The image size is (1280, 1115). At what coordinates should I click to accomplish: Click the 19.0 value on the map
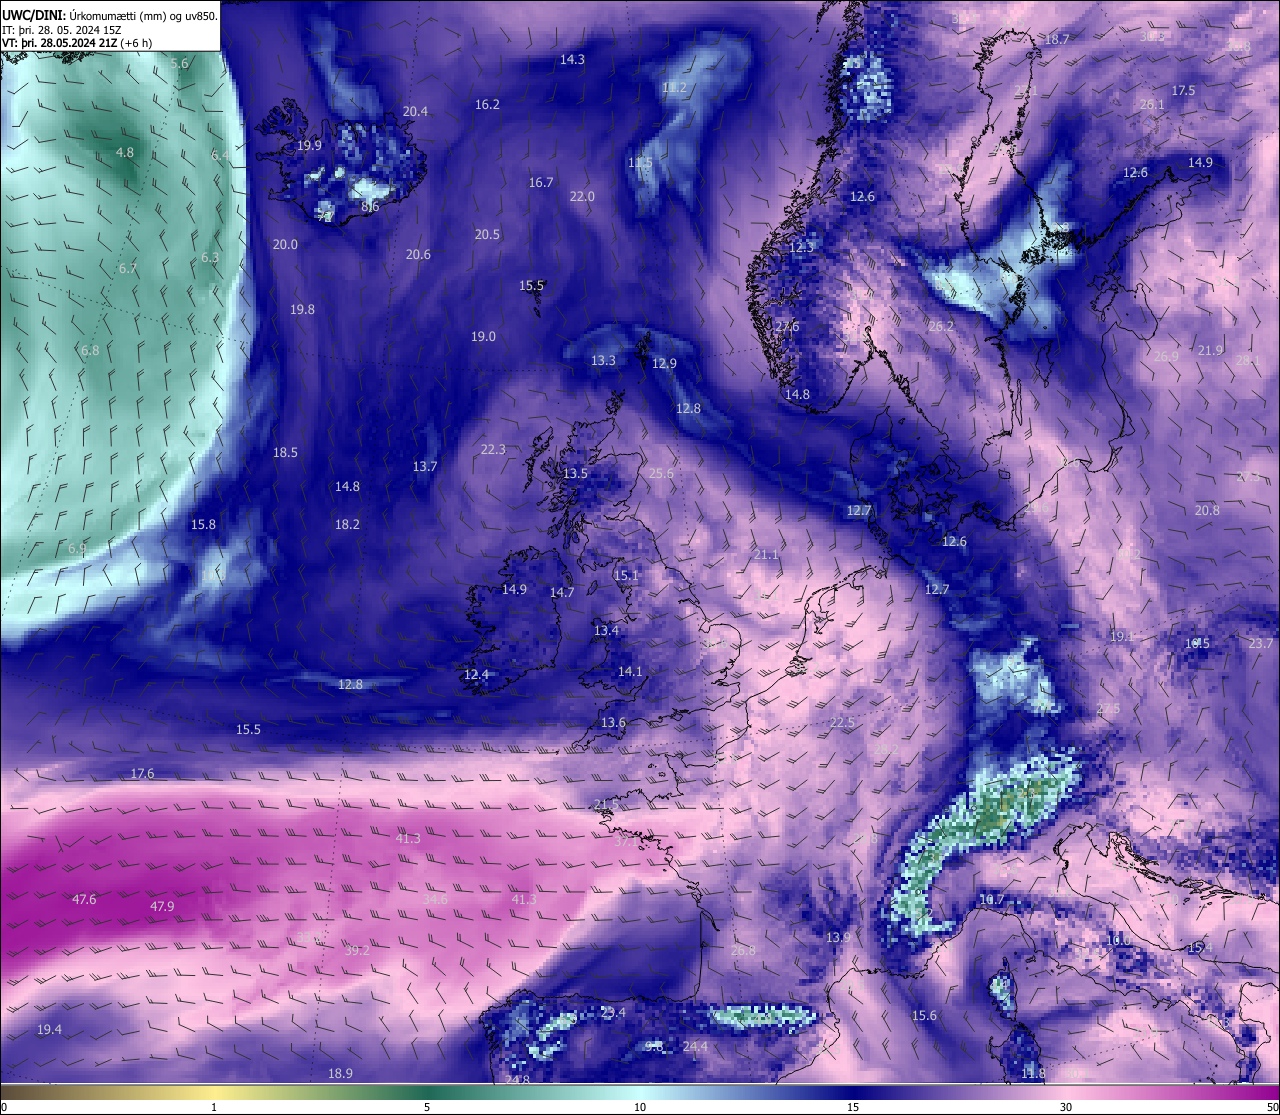[x=483, y=336]
